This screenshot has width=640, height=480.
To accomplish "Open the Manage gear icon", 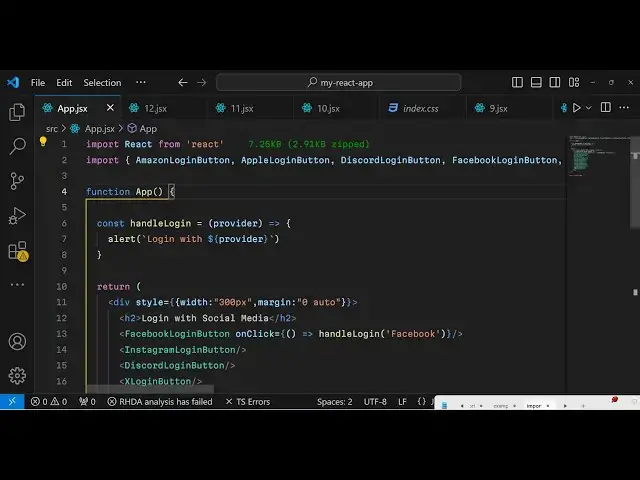I will (x=17, y=376).
